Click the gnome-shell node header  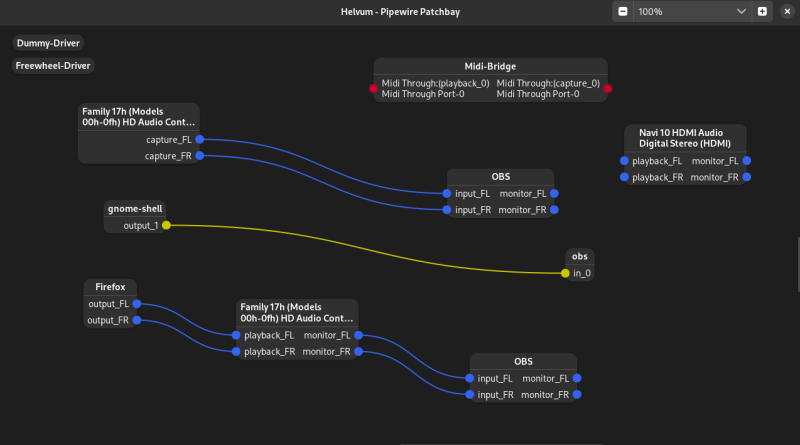coord(134,209)
